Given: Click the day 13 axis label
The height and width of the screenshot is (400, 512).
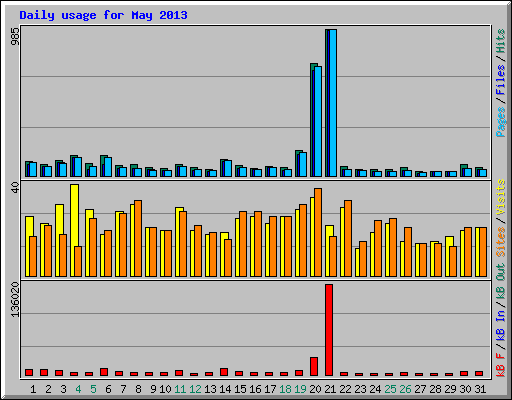Looking at the screenshot, I should [210, 389].
